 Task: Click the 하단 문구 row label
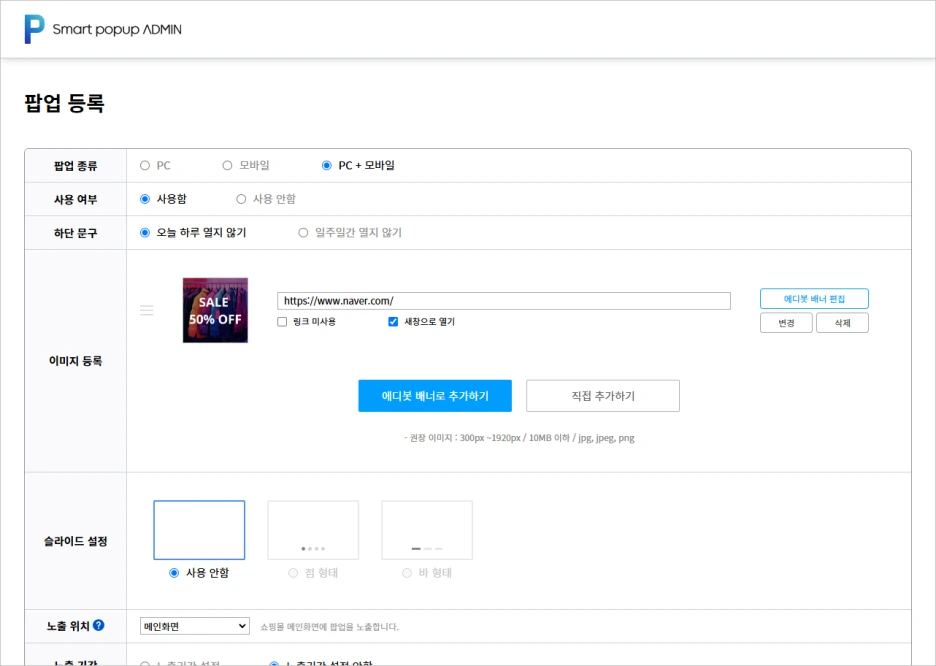pos(75,233)
